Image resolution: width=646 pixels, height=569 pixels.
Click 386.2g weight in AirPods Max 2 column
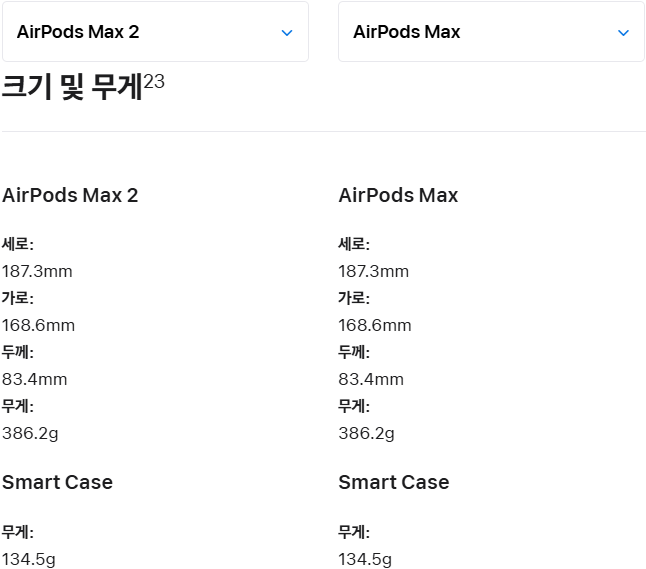30,433
